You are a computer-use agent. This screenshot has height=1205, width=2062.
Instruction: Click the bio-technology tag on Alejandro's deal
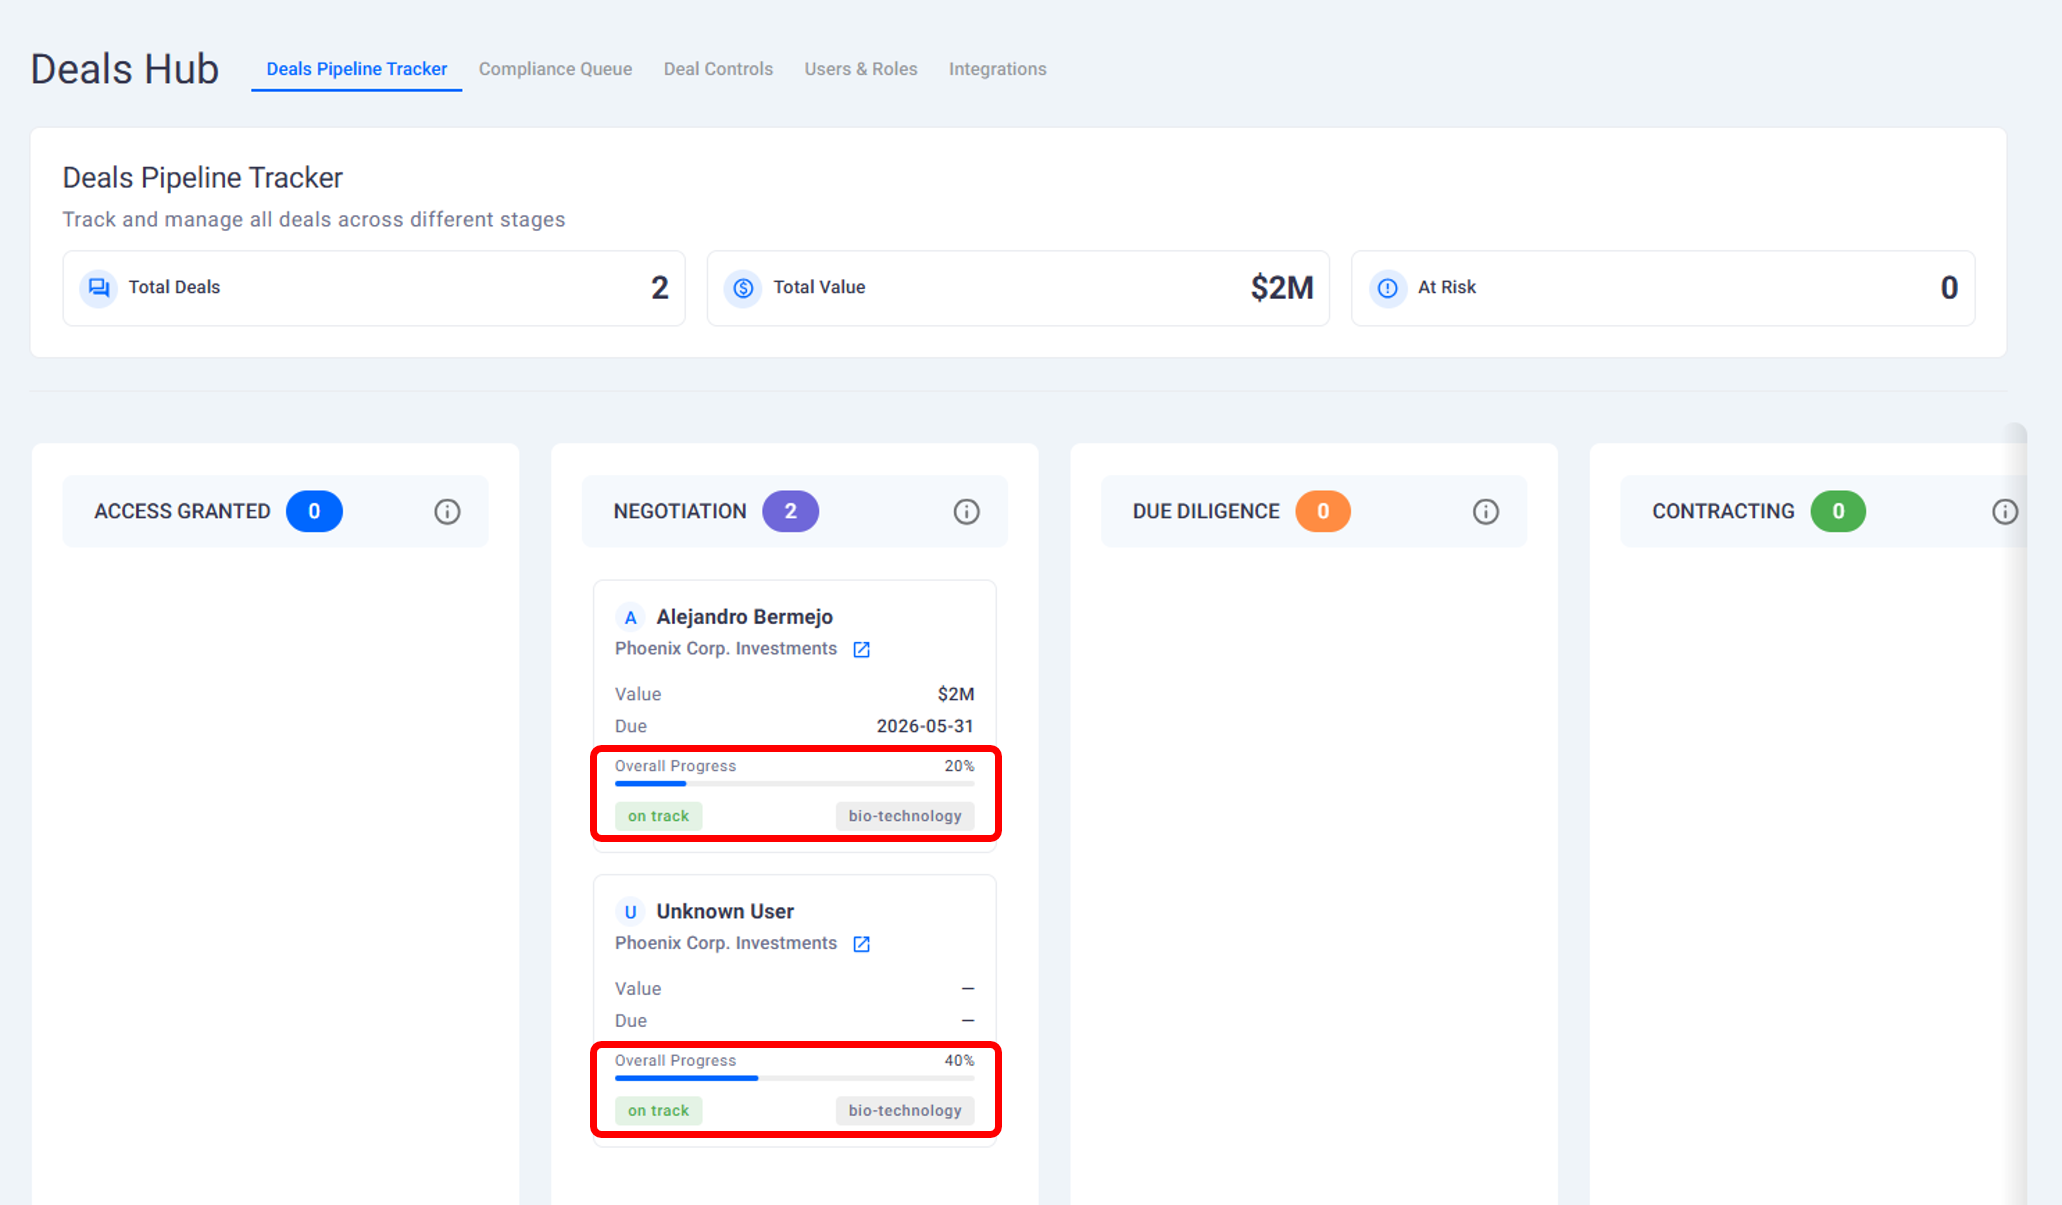904,816
